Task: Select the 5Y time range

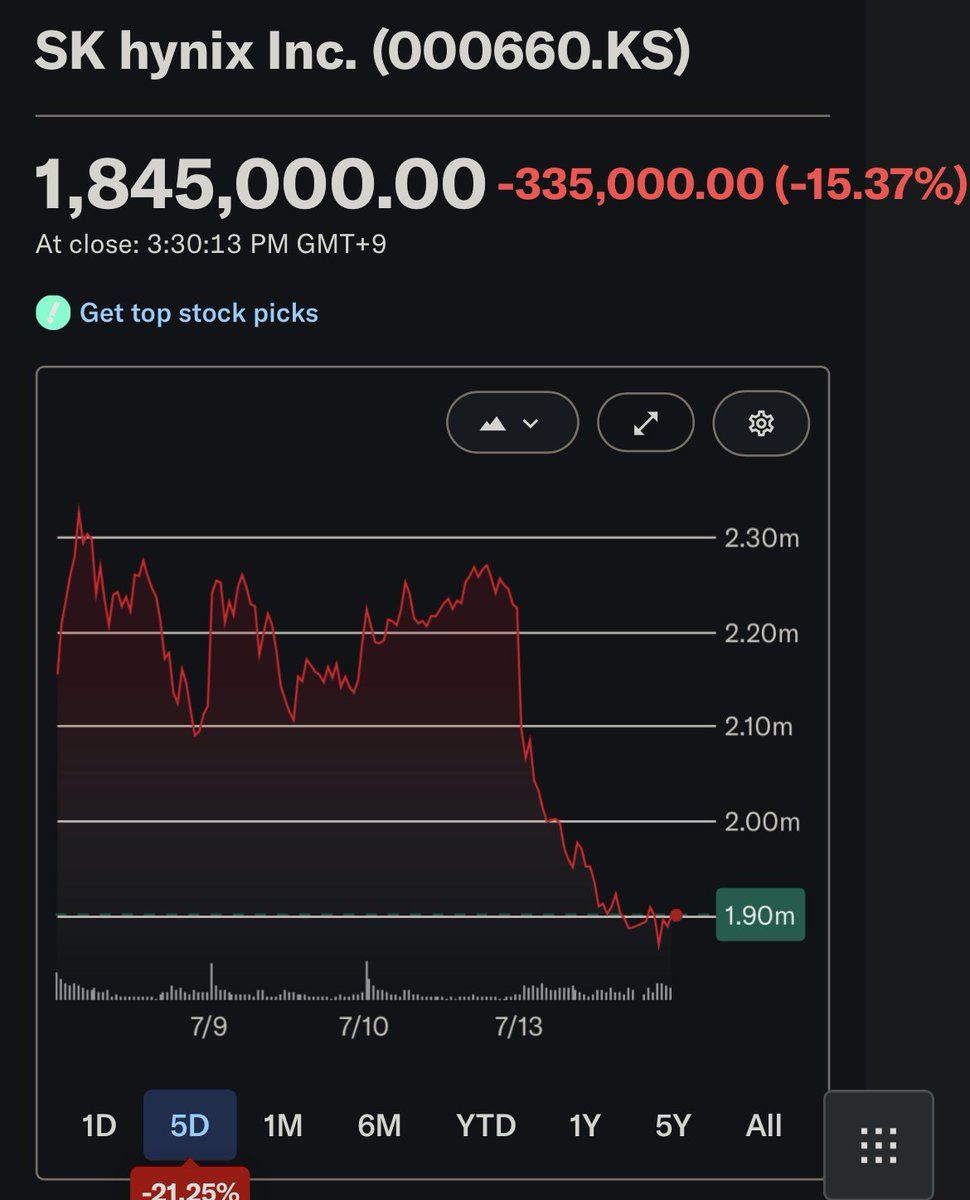Action: tap(673, 1126)
